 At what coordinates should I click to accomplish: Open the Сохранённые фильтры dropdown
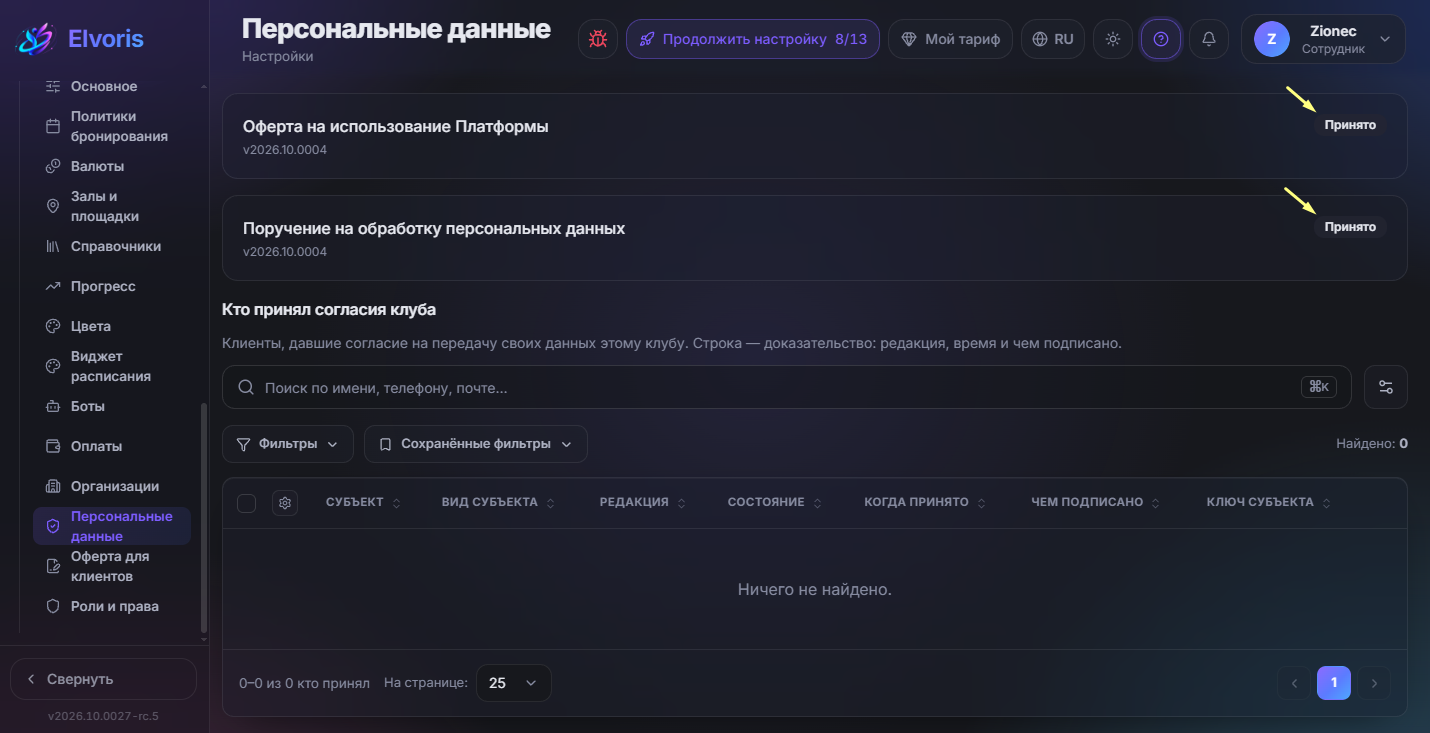[476, 444]
